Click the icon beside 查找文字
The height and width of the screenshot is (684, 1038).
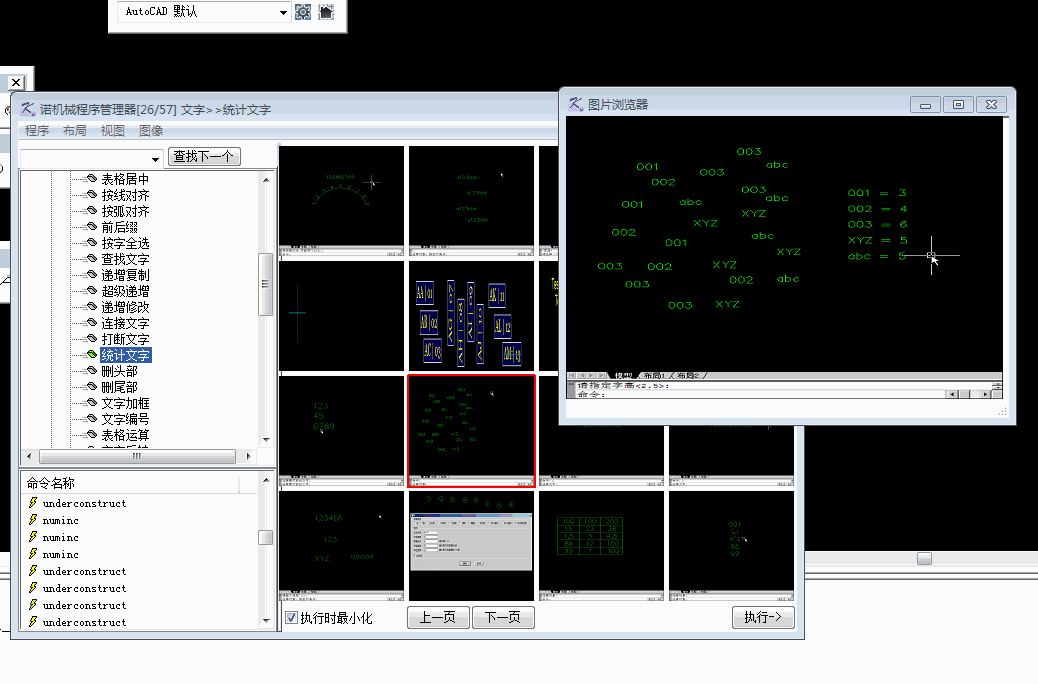pos(92,258)
